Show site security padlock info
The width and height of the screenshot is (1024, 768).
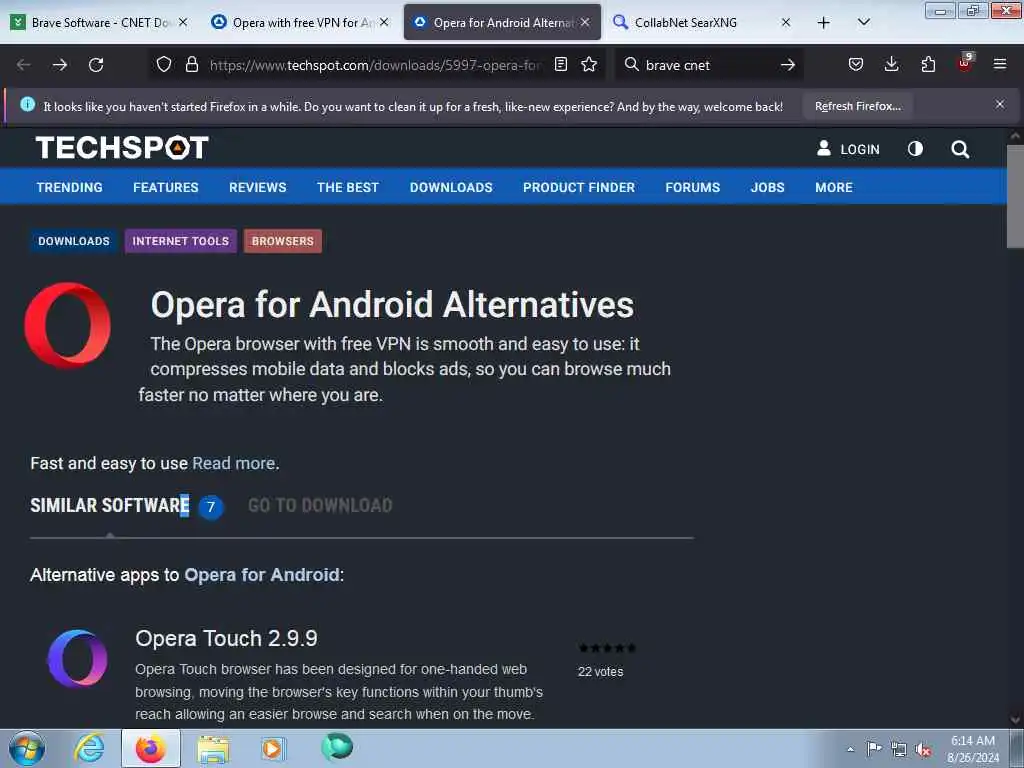(x=191, y=64)
